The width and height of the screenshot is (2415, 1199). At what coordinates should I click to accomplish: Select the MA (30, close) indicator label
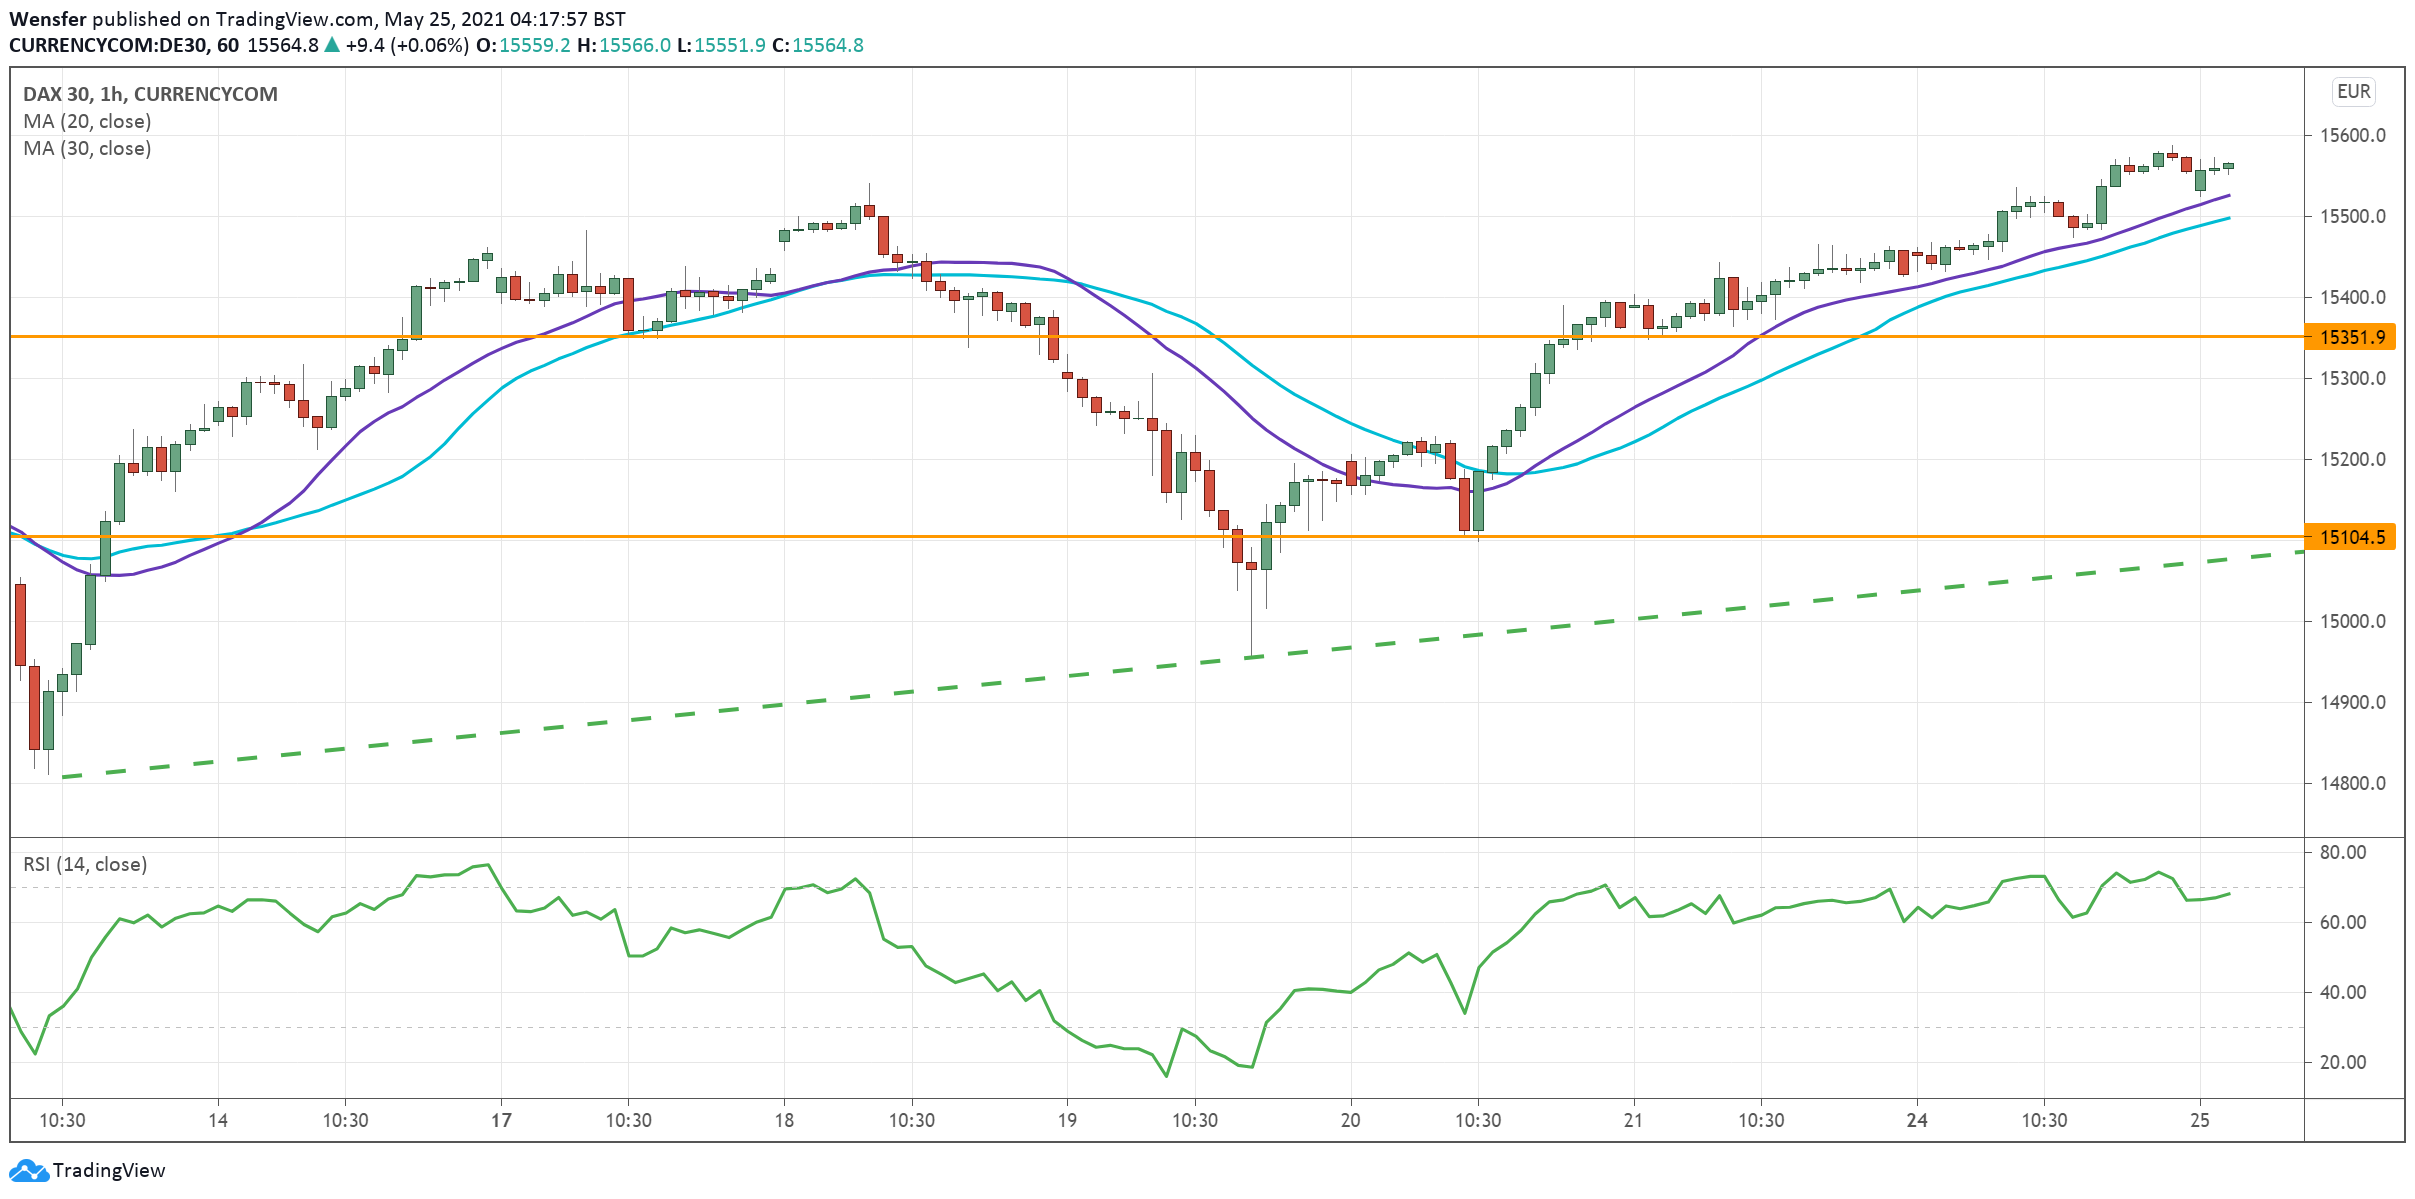87,148
